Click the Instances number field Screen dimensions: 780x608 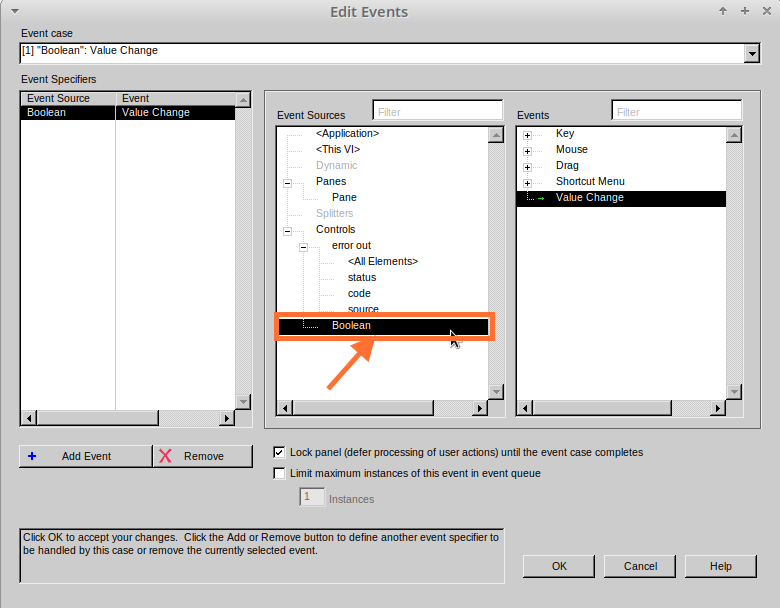pyautogui.click(x=312, y=497)
